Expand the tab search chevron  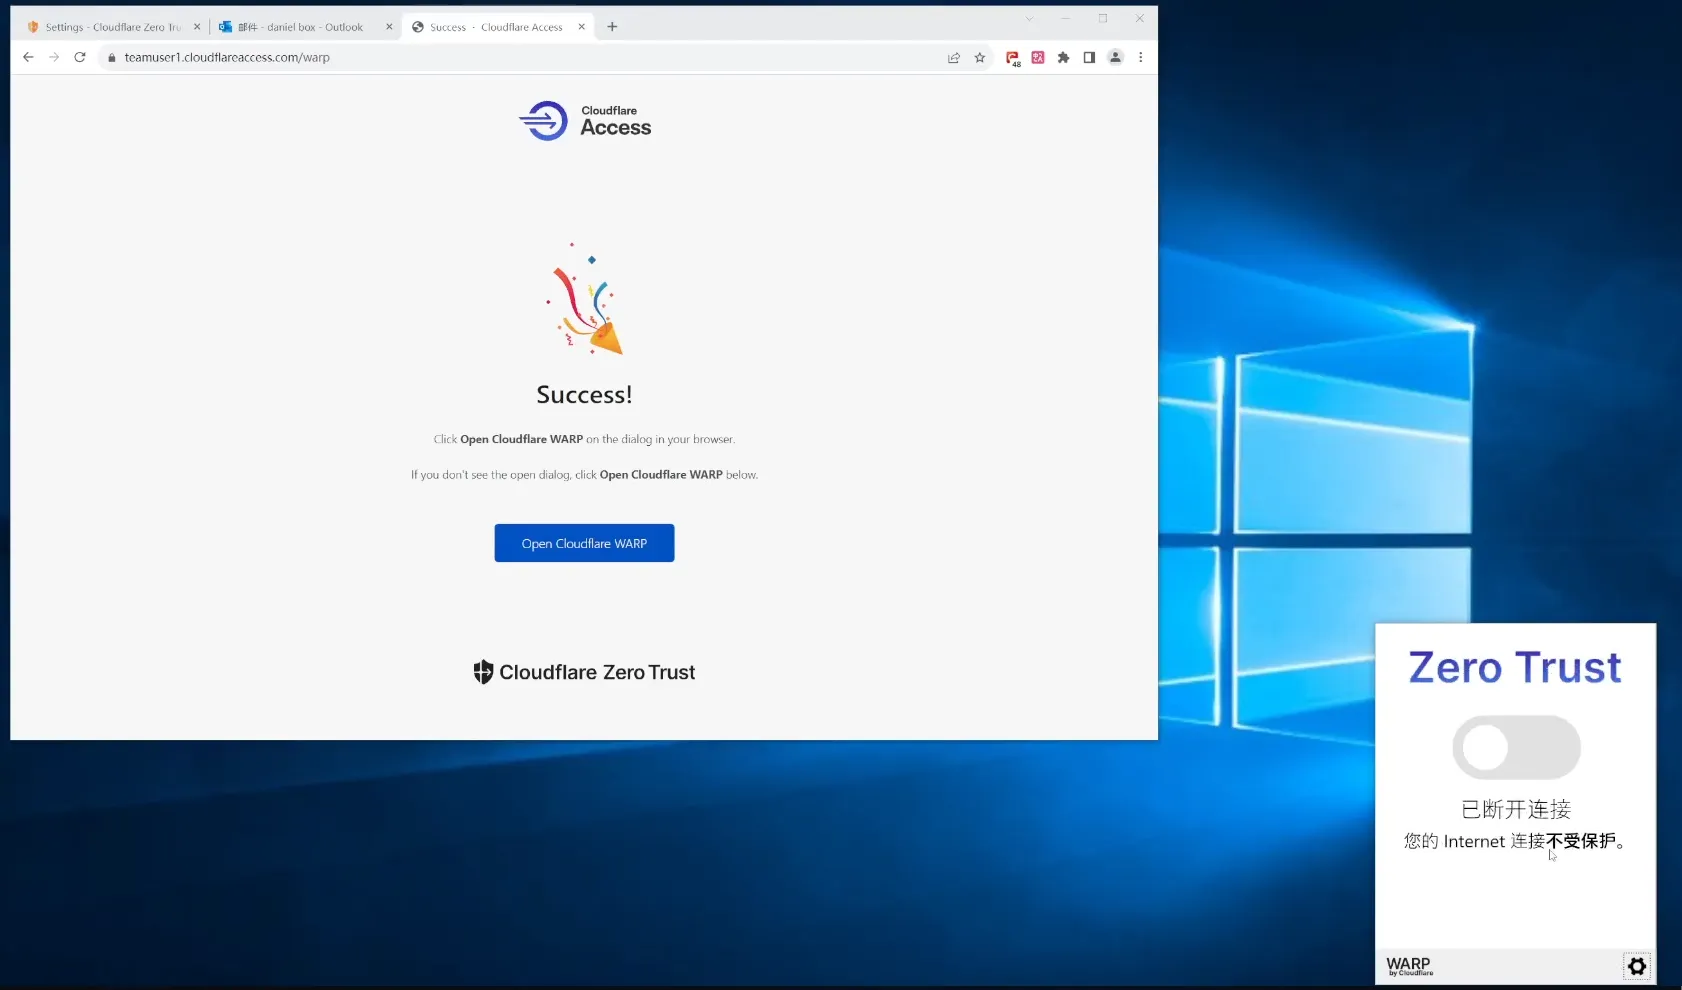point(1029,19)
